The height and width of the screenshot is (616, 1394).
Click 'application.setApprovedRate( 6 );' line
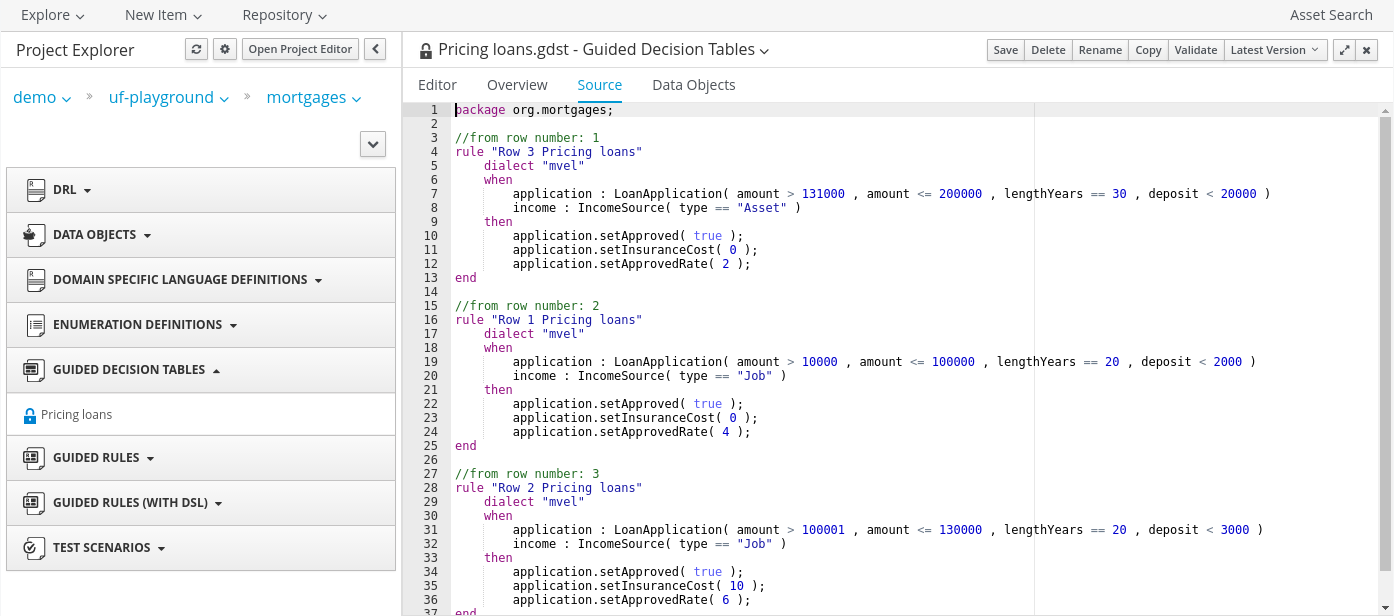pyautogui.click(x=631, y=600)
